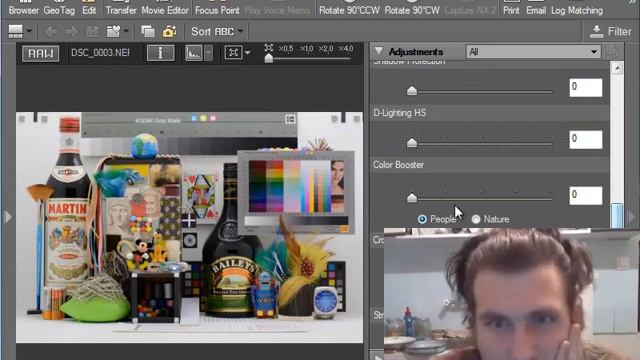Click the Adjustments scrollbar thumb

[x=617, y=216]
